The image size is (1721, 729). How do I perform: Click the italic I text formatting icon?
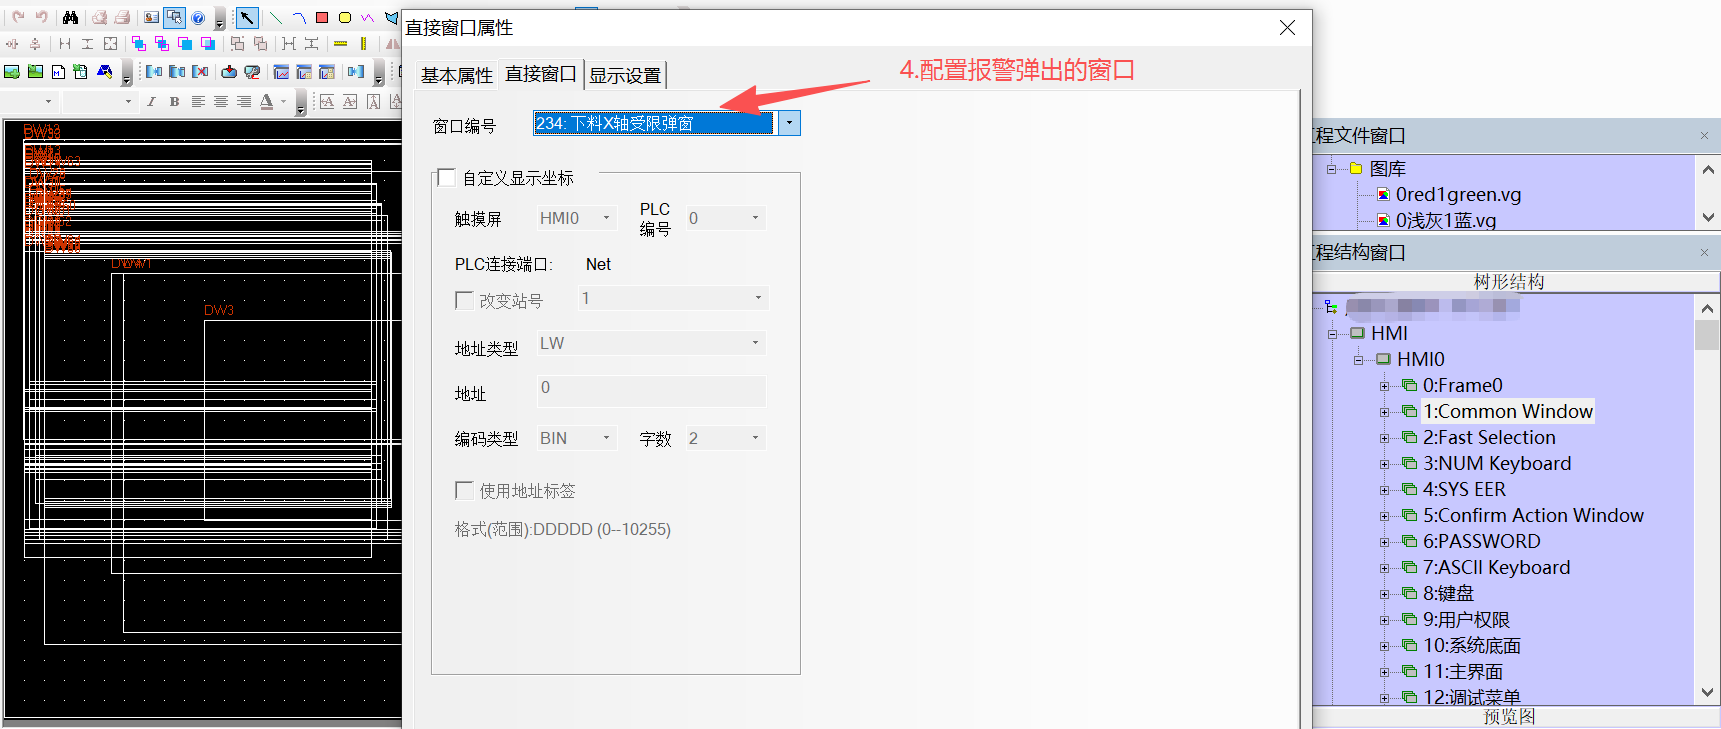151,101
